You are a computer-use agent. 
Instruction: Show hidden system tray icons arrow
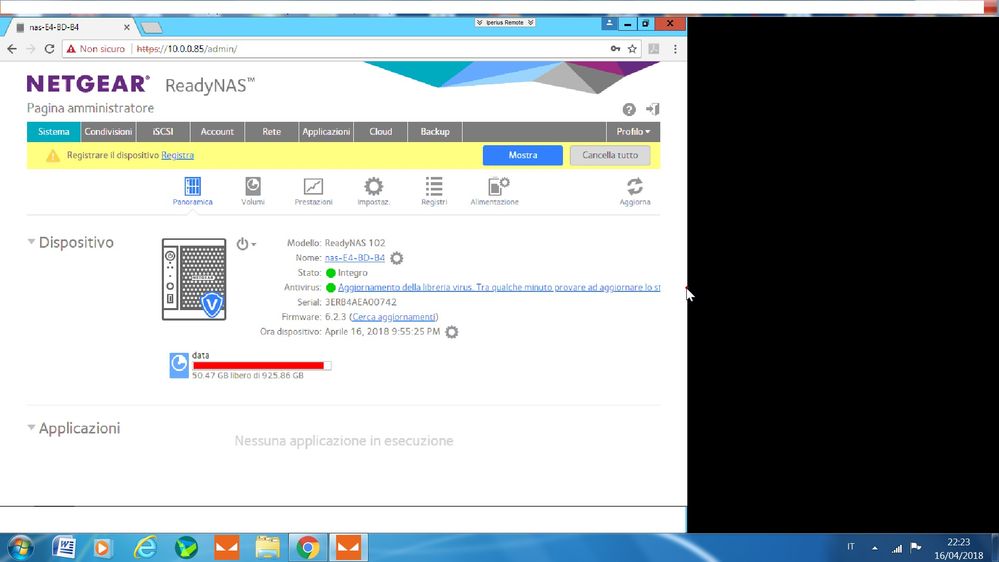tap(875, 548)
